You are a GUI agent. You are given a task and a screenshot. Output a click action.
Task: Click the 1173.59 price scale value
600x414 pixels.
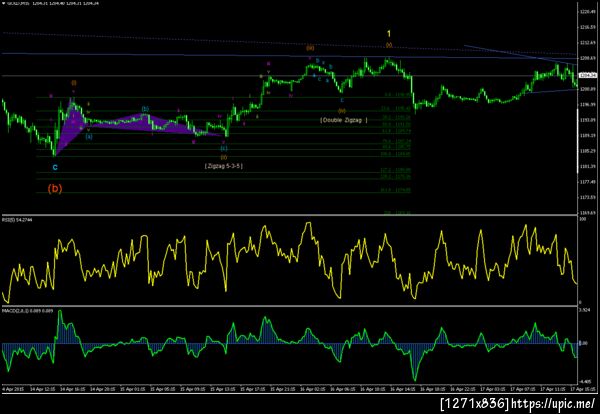(x=589, y=197)
